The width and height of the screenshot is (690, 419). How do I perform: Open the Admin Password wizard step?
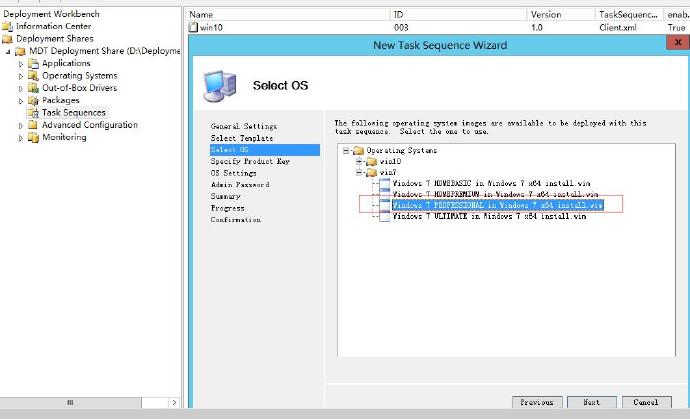(x=240, y=185)
